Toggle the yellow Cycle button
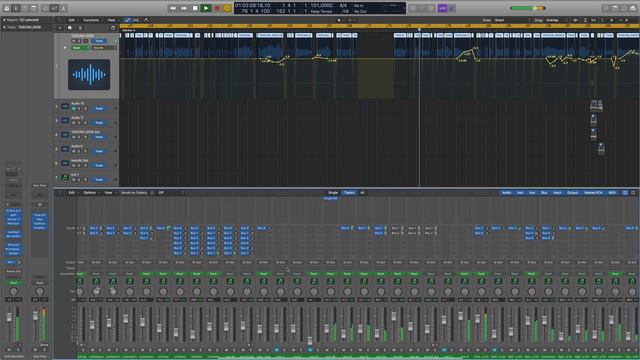 pos(227,8)
